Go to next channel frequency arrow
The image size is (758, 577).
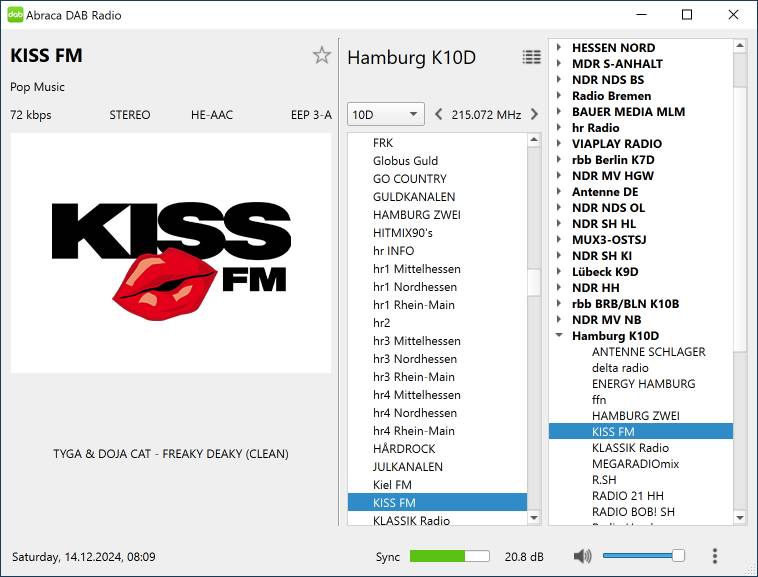pyautogui.click(x=534, y=115)
